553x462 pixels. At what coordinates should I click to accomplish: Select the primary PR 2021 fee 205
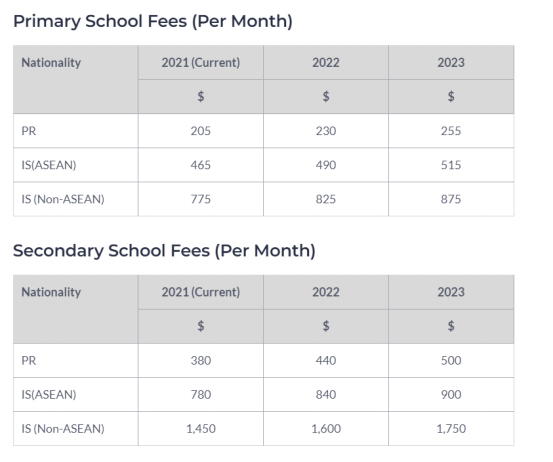(201, 131)
